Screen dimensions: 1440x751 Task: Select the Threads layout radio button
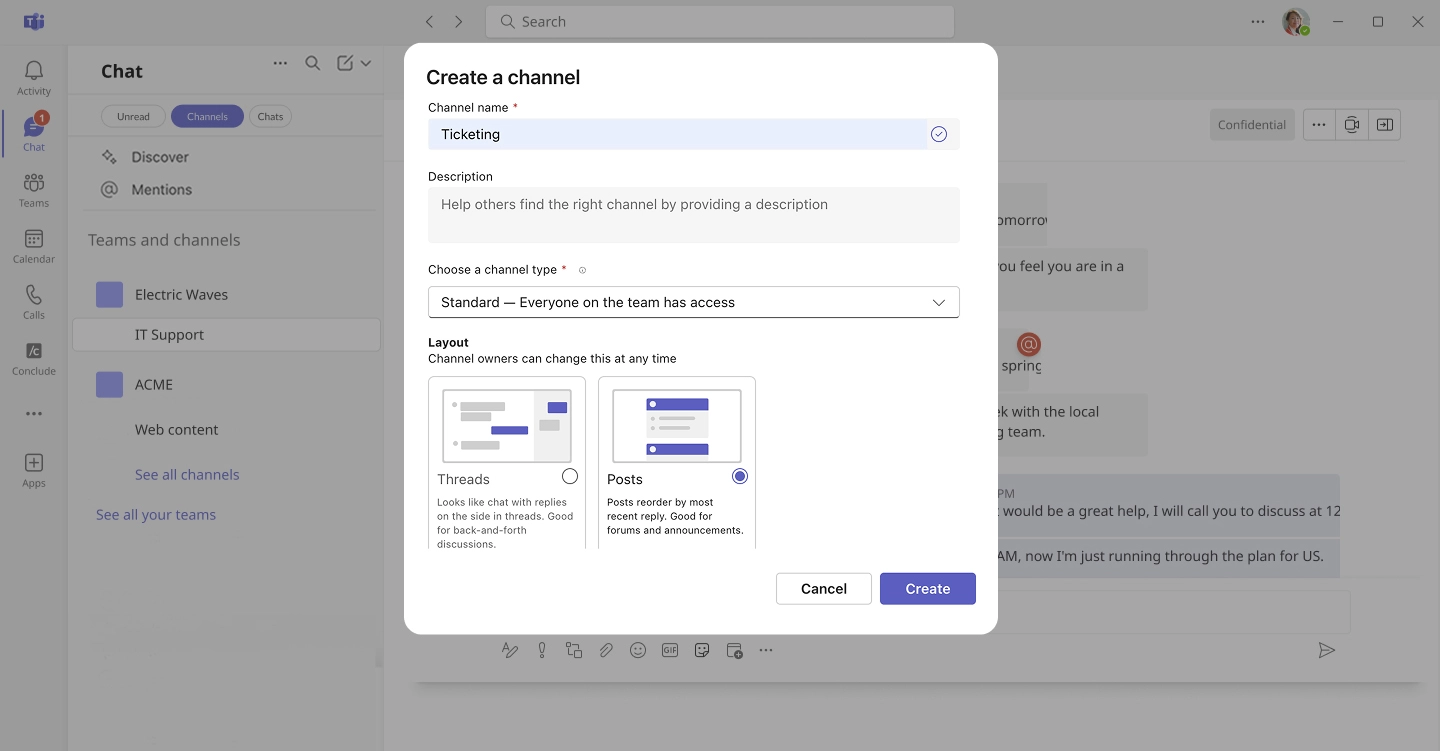(x=570, y=476)
